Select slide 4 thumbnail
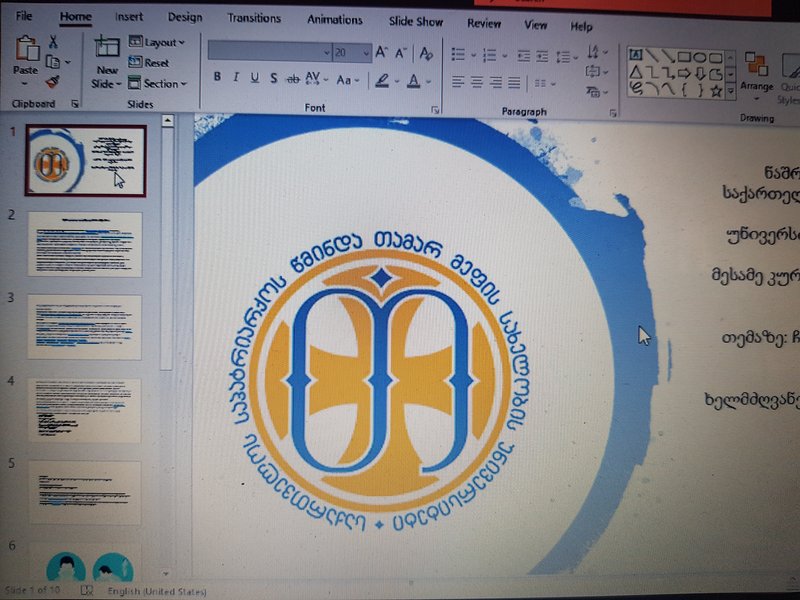Viewport: 800px width, 600px height. click(x=85, y=410)
